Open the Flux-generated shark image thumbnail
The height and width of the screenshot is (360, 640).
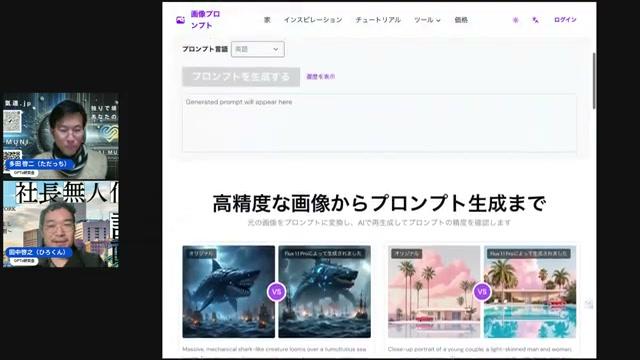point(324,291)
